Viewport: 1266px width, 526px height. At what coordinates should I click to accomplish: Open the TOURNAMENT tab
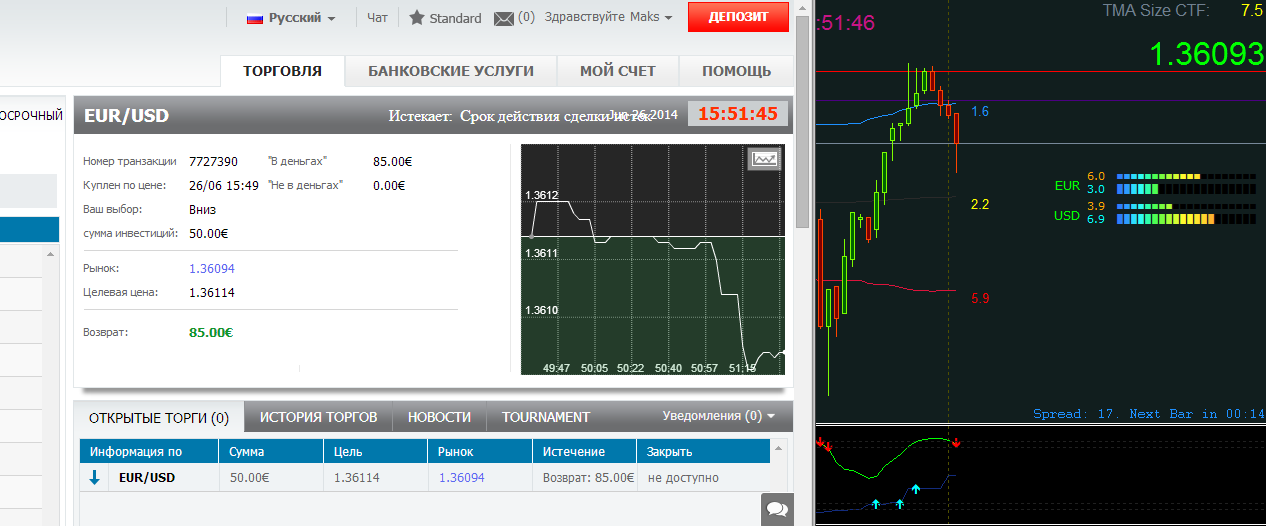(x=546, y=417)
